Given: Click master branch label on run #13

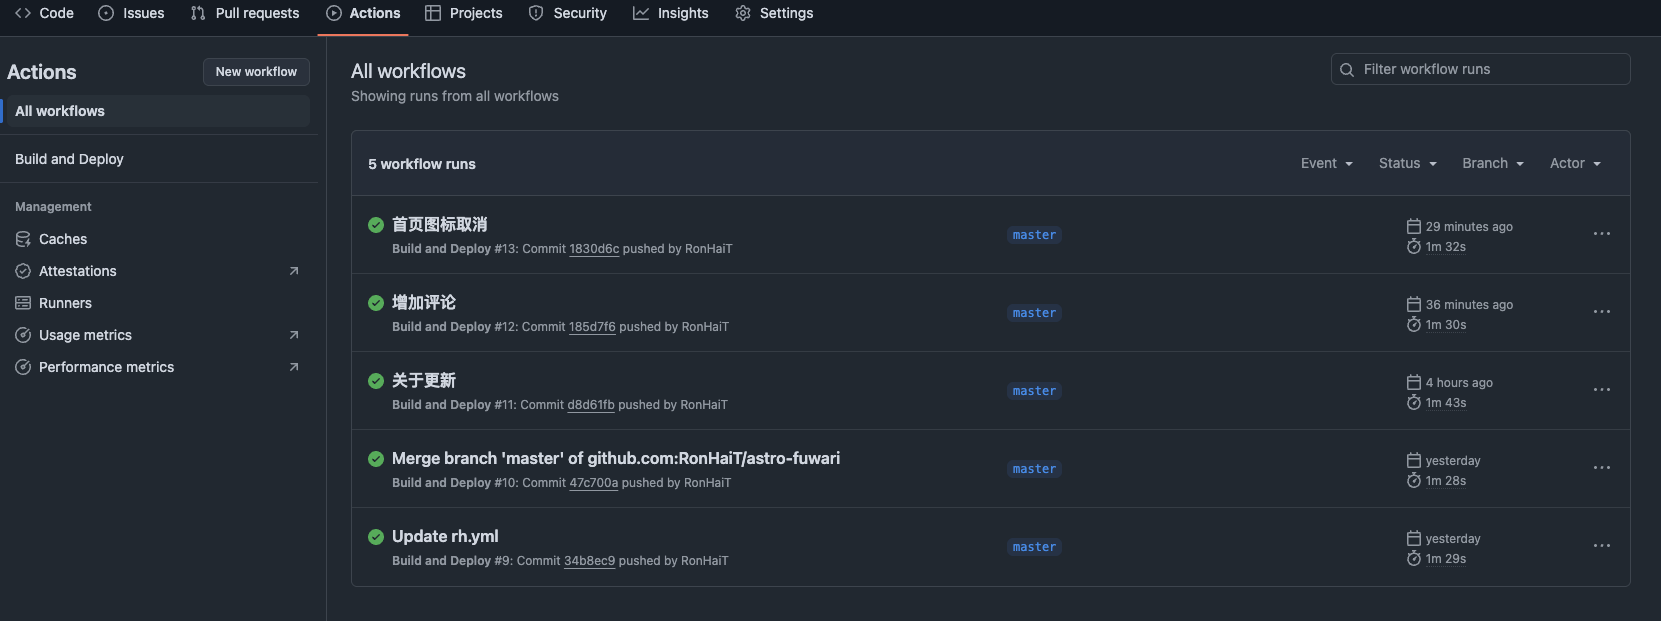Looking at the screenshot, I should pyautogui.click(x=1034, y=235).
